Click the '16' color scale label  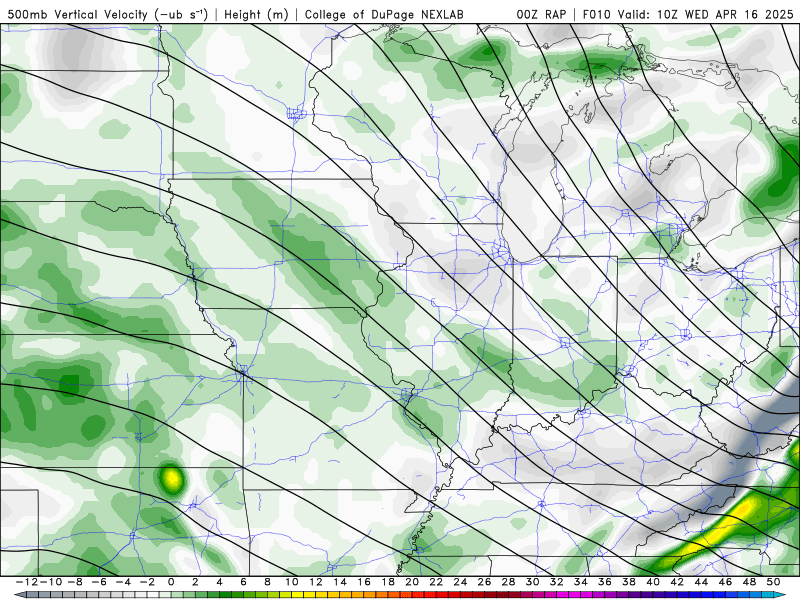(364, 582)
